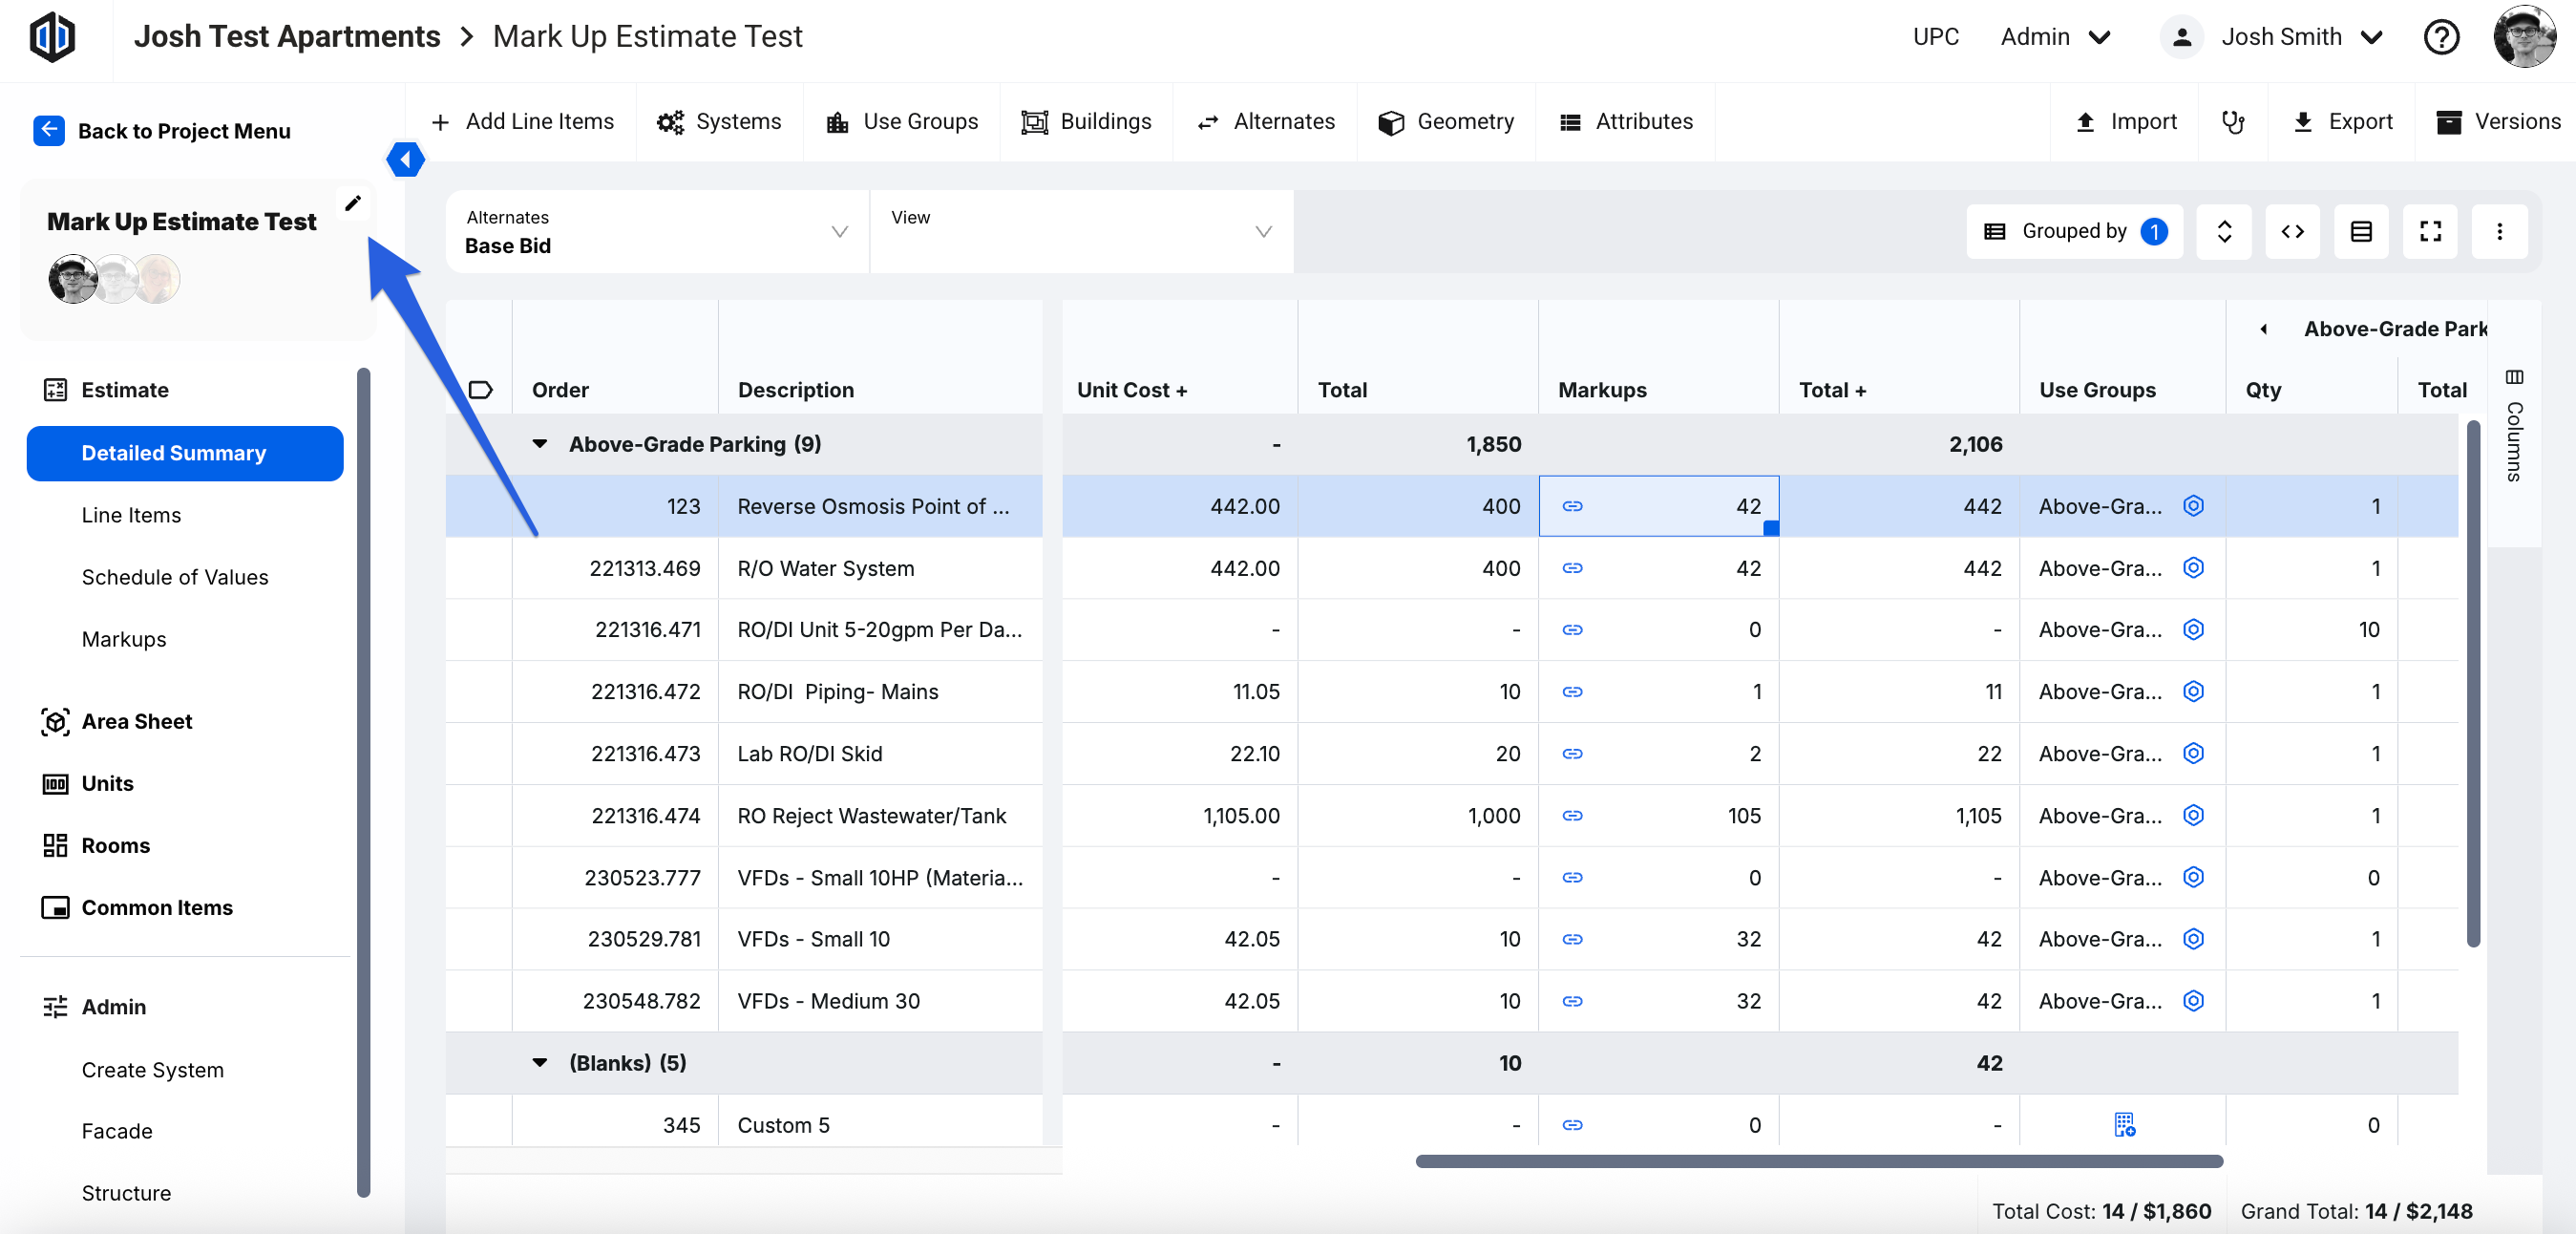Toggle the code brackets view button

coord(2292,232)
